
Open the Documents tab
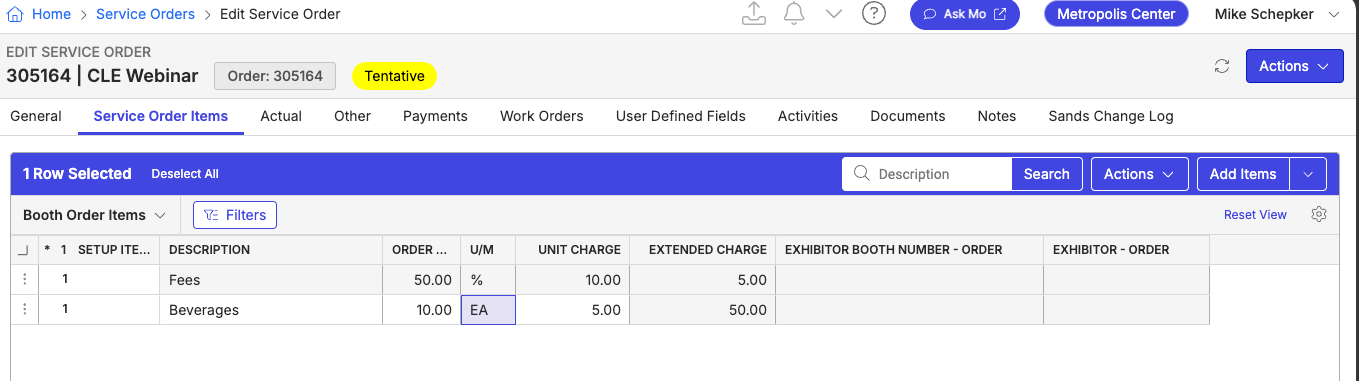[x=908, y=116]
